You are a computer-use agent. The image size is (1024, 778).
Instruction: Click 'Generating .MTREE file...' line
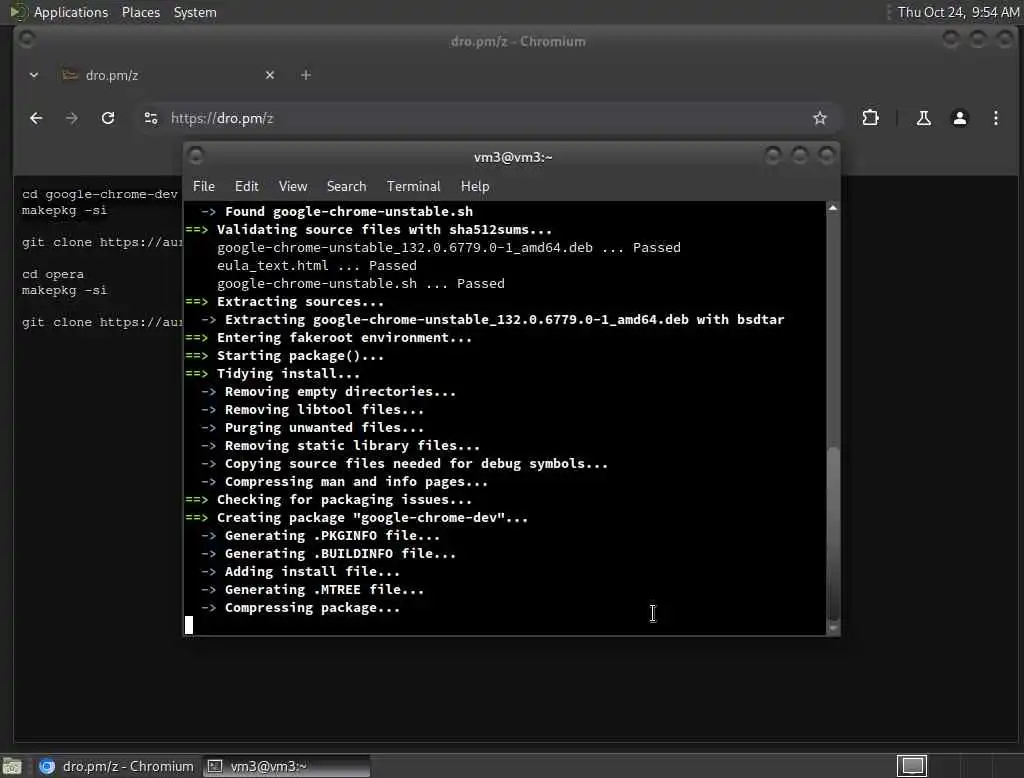tap(325, 589)
